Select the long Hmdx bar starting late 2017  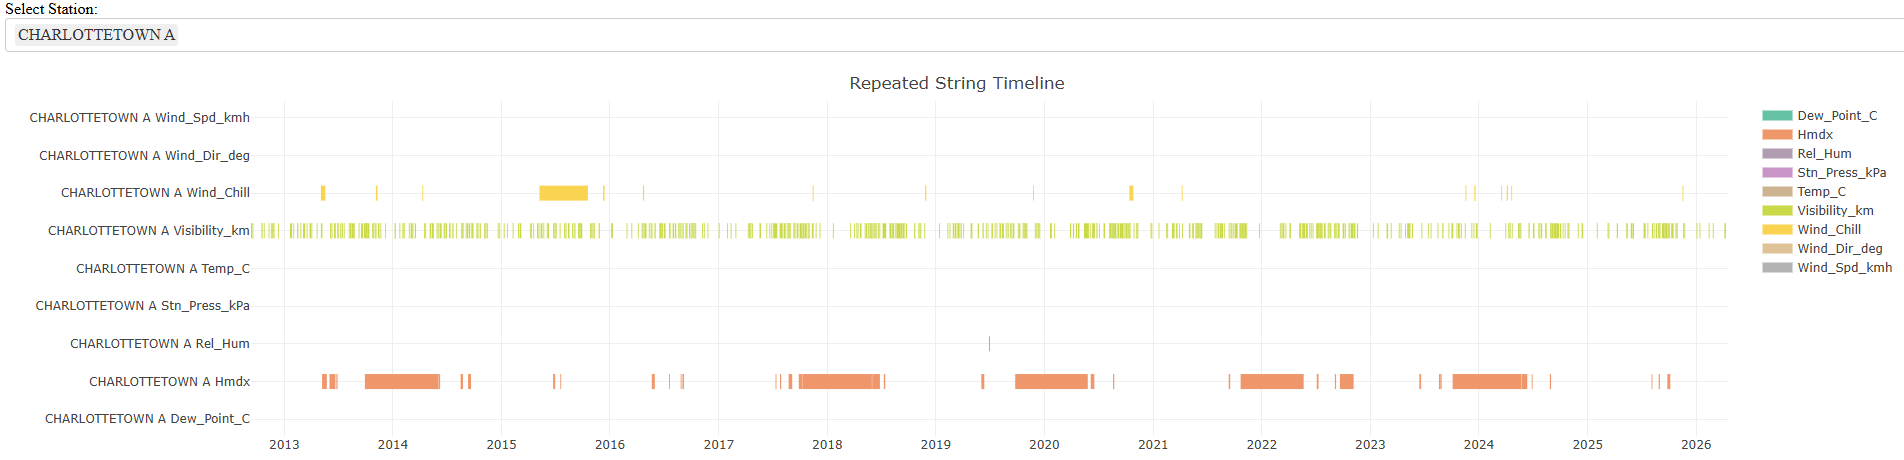[x=839, y=381]
